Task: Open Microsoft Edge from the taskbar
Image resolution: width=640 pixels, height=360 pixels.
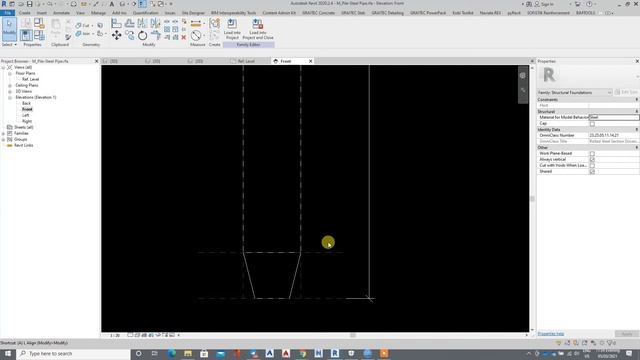Action: click(171, 353)
